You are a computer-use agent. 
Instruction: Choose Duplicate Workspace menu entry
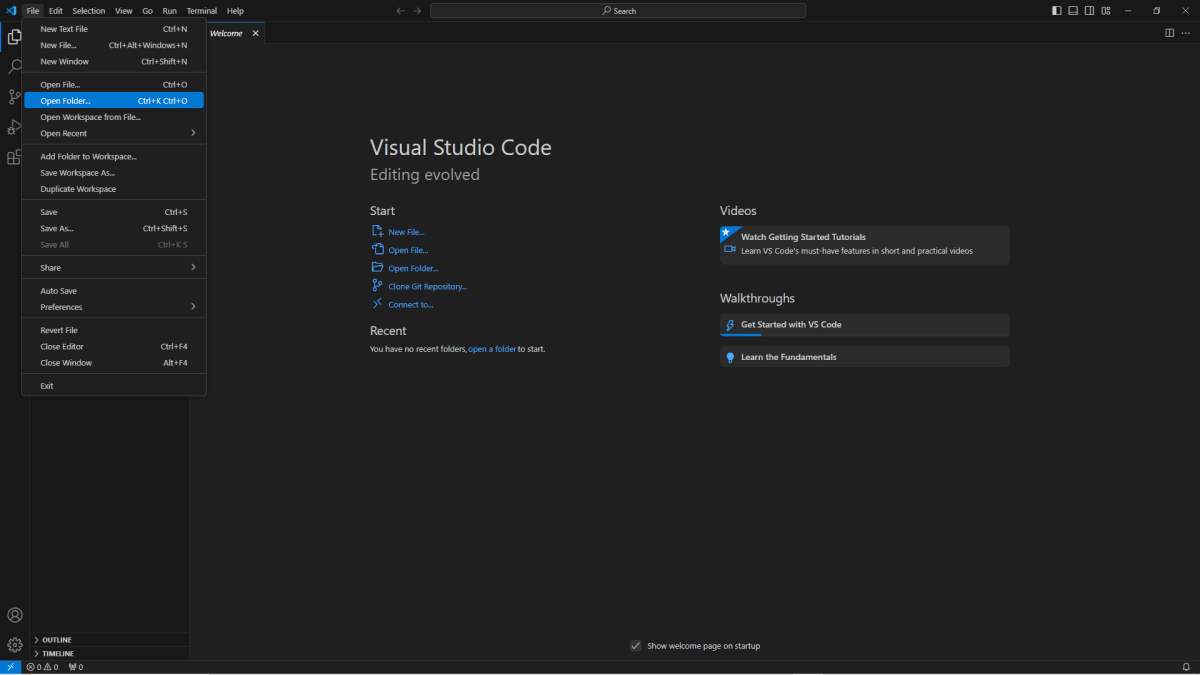pos(114,189)
